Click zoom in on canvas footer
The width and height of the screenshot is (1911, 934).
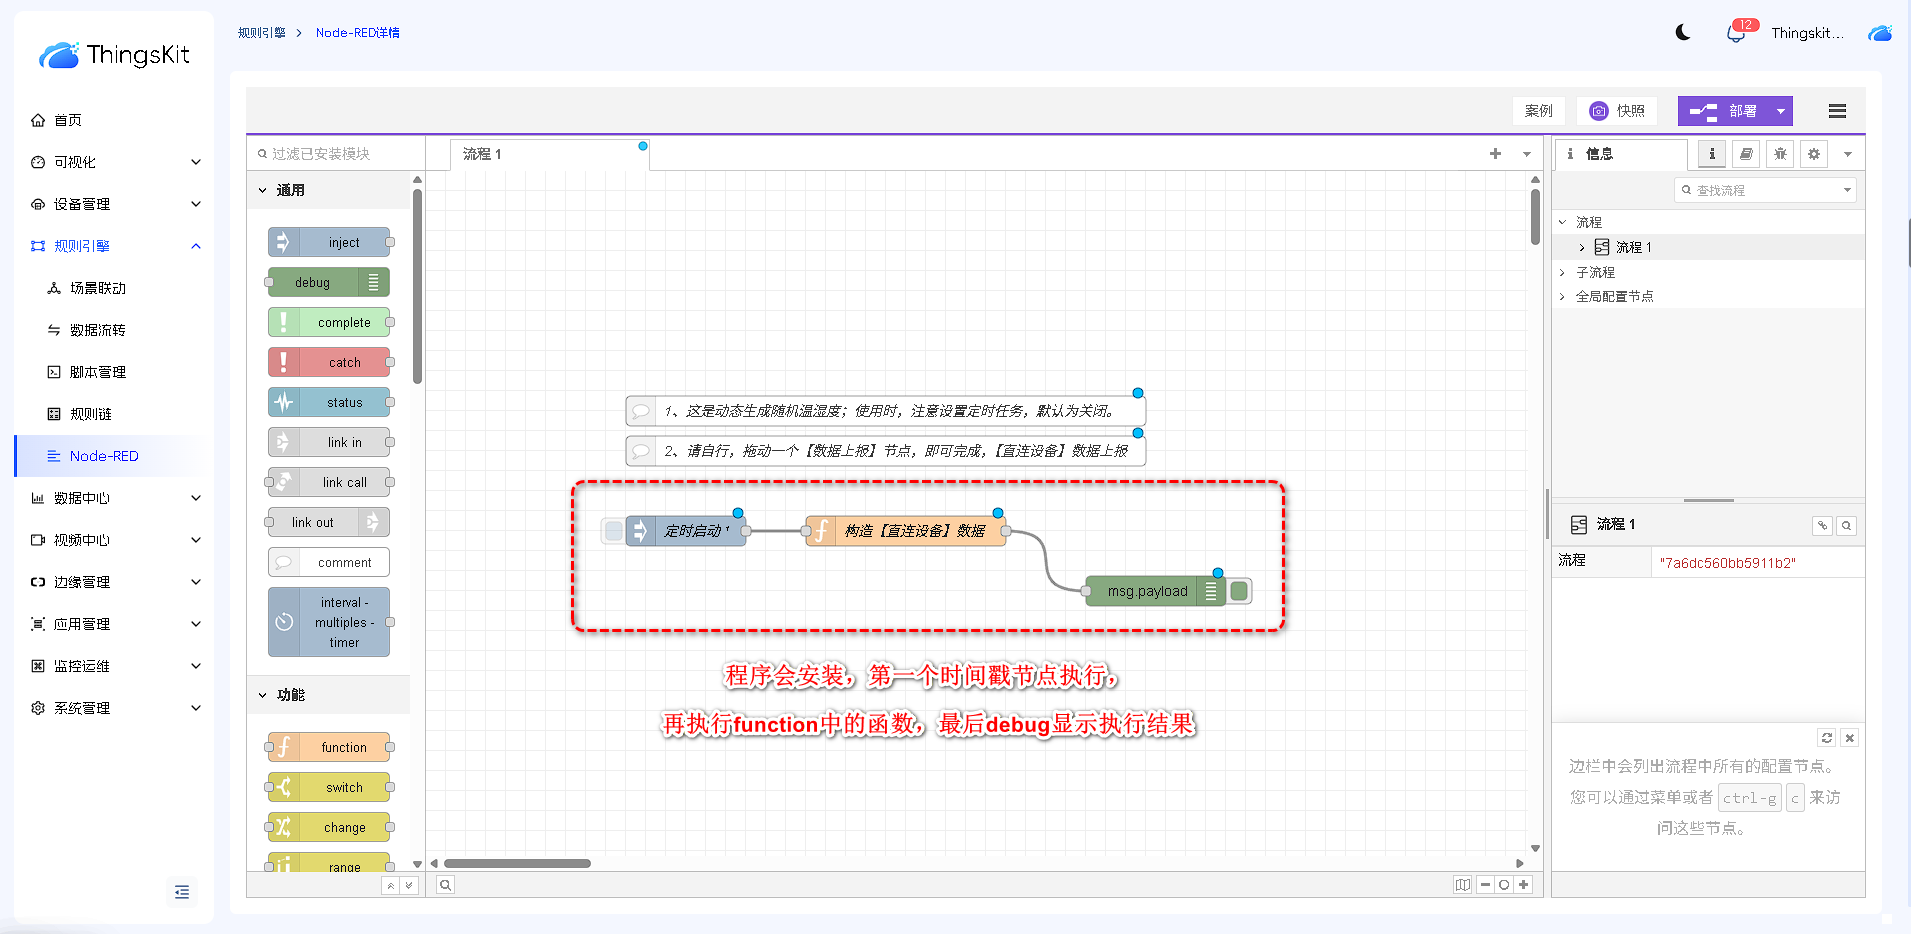1523,885
